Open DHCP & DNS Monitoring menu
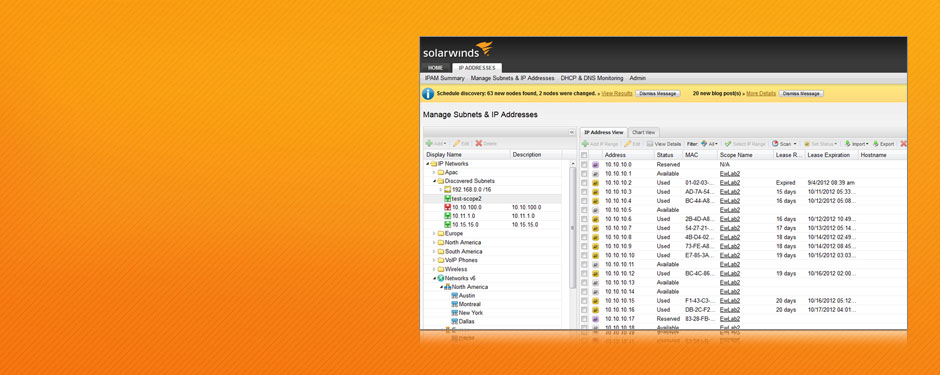The width and height of the screenshot is (940, 375). point(592,78)
